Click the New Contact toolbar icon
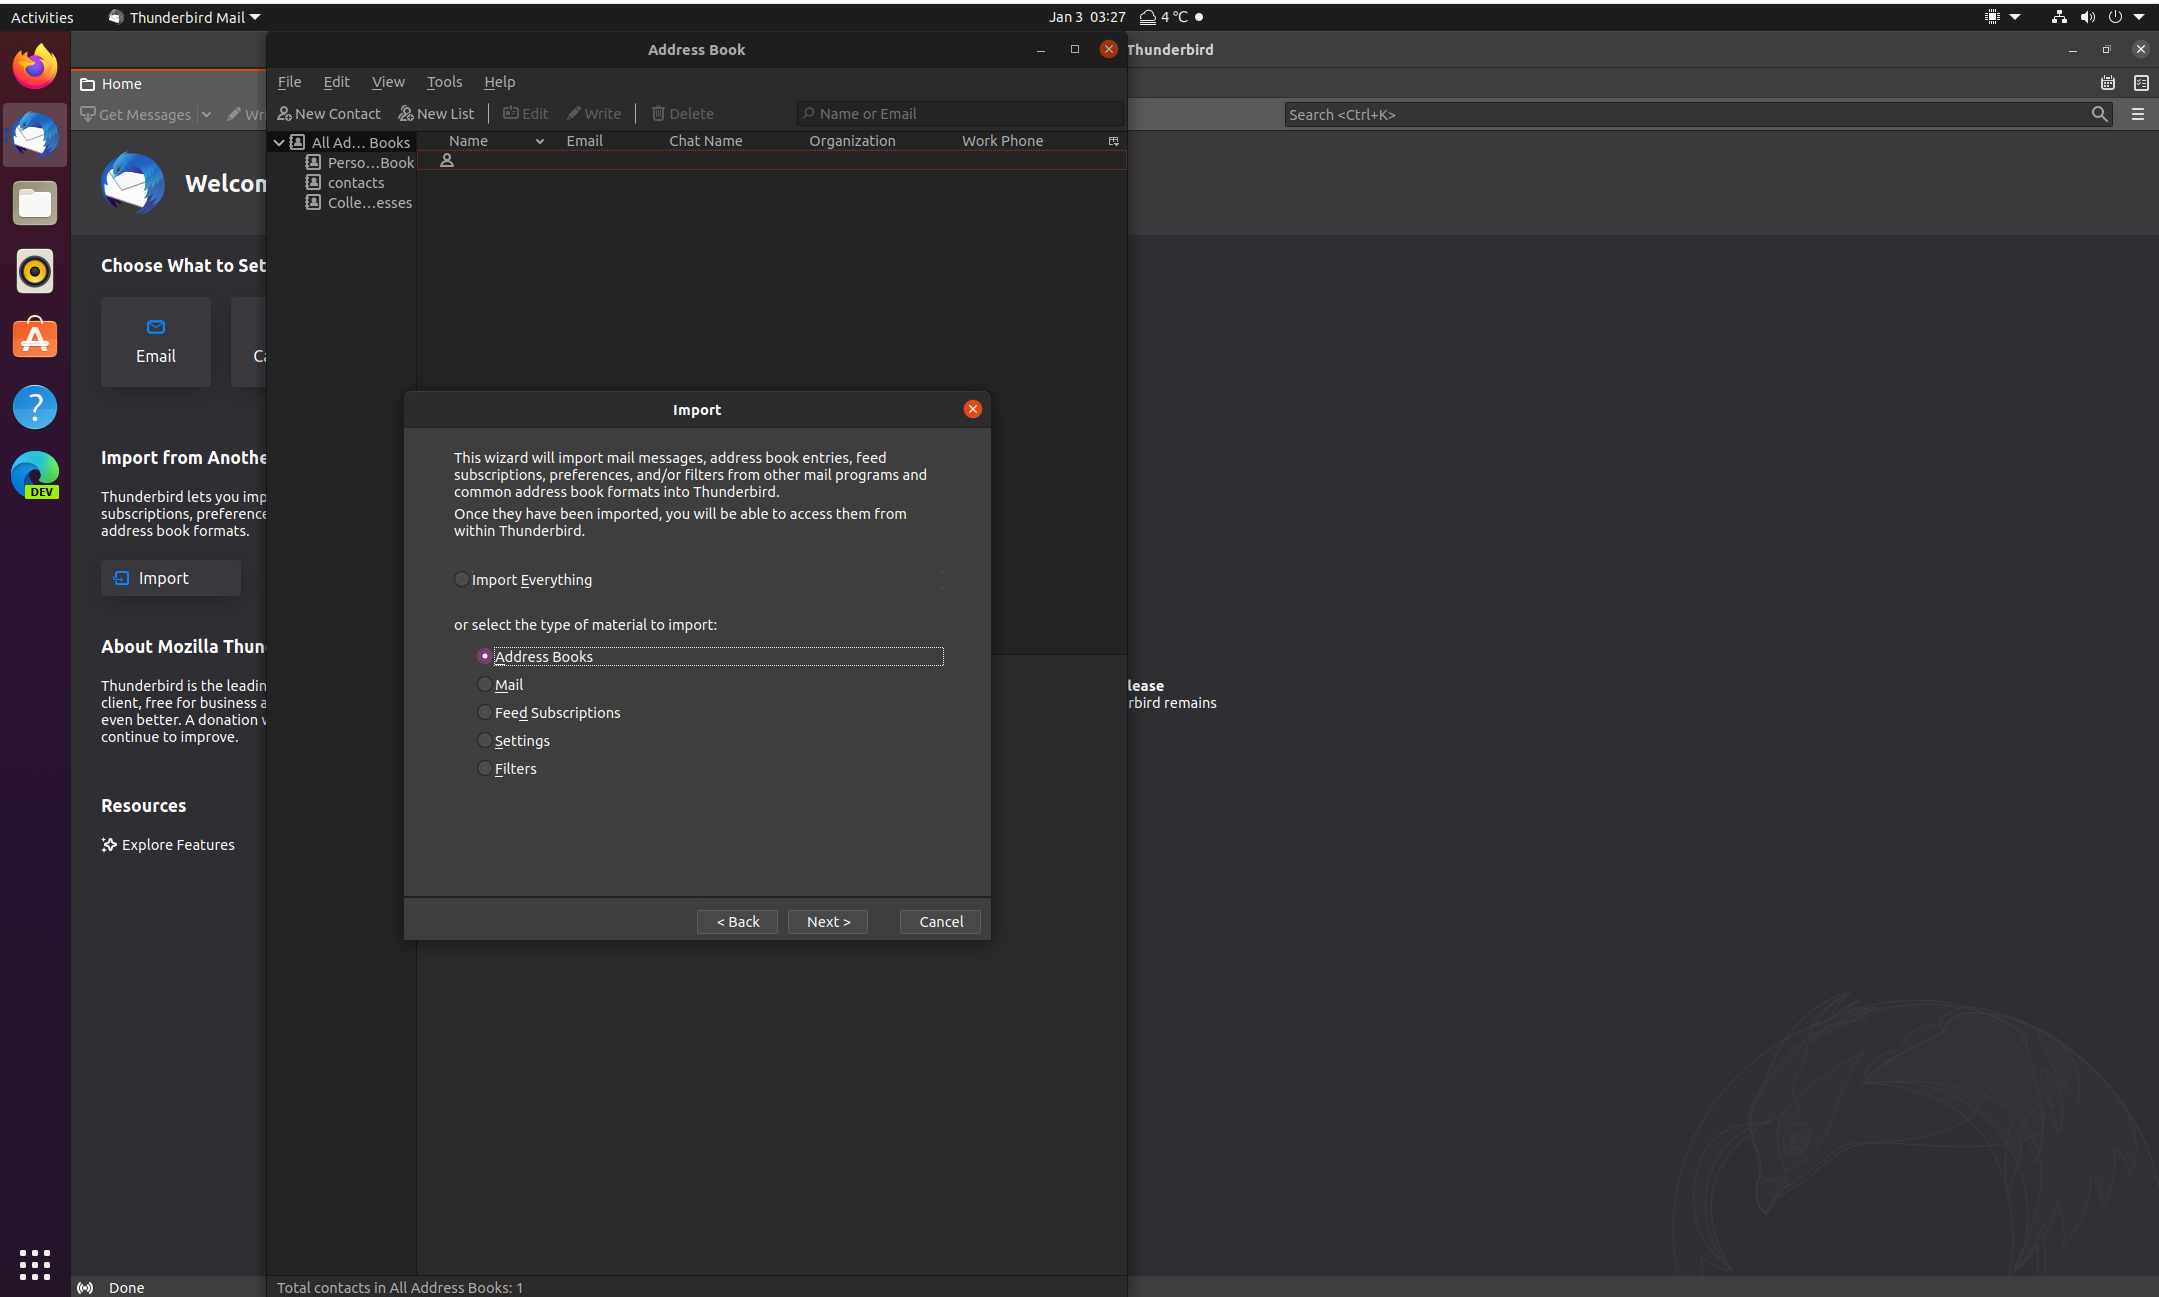This screenshot has width=2159, height=1297. pyautogui.click(x=285, y=113)
